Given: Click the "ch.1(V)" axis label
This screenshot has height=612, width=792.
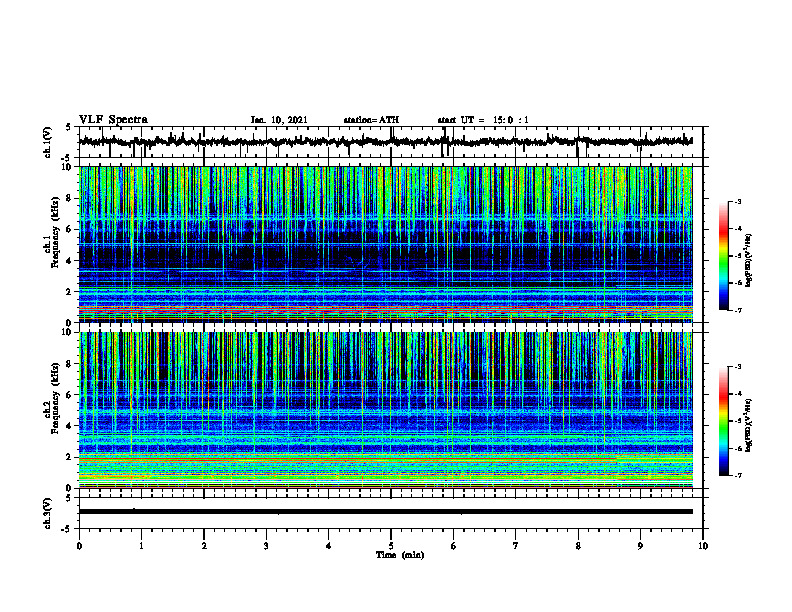Looking at the screenshot, I should tap(47, 142).
